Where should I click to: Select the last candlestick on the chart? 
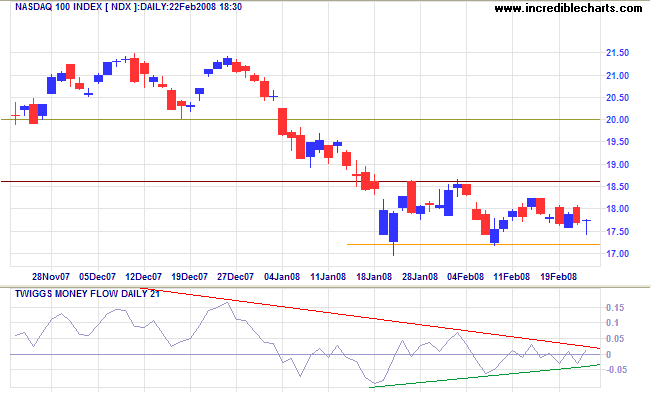pos(587,227)
